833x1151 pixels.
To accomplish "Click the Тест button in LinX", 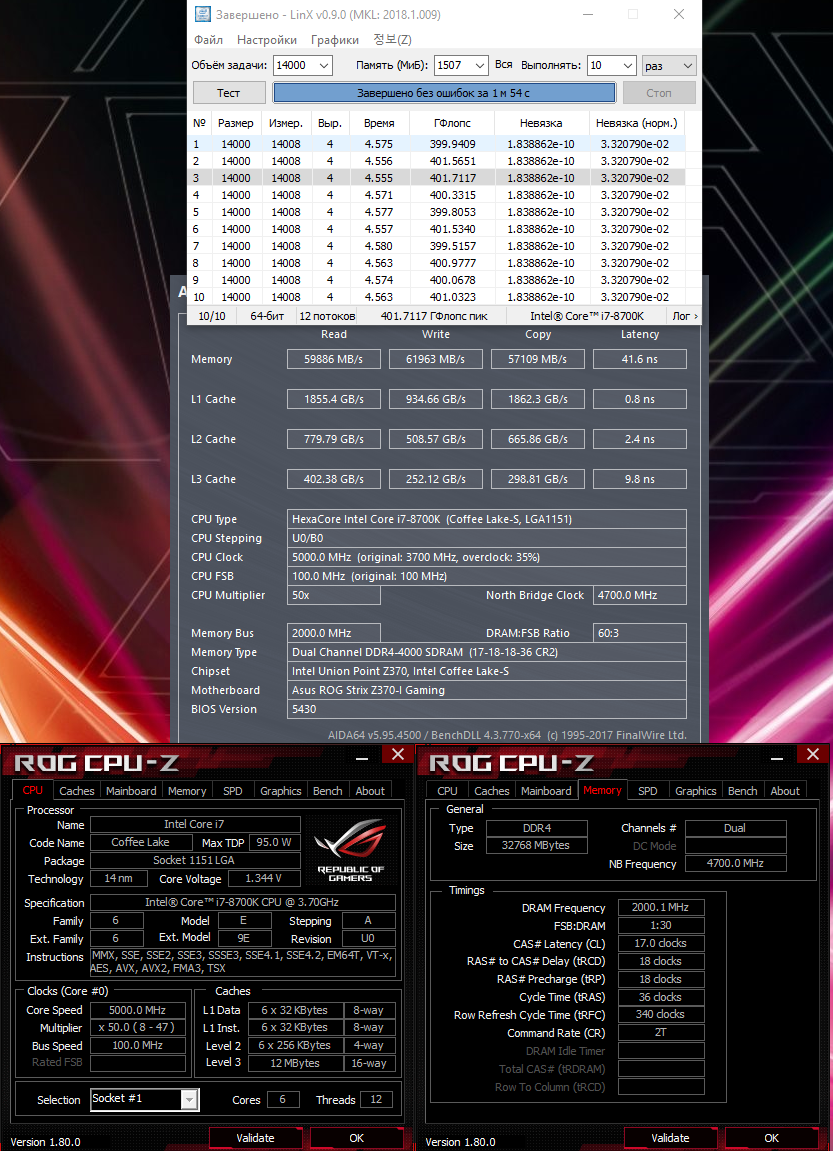I will [x=228, y=92].
